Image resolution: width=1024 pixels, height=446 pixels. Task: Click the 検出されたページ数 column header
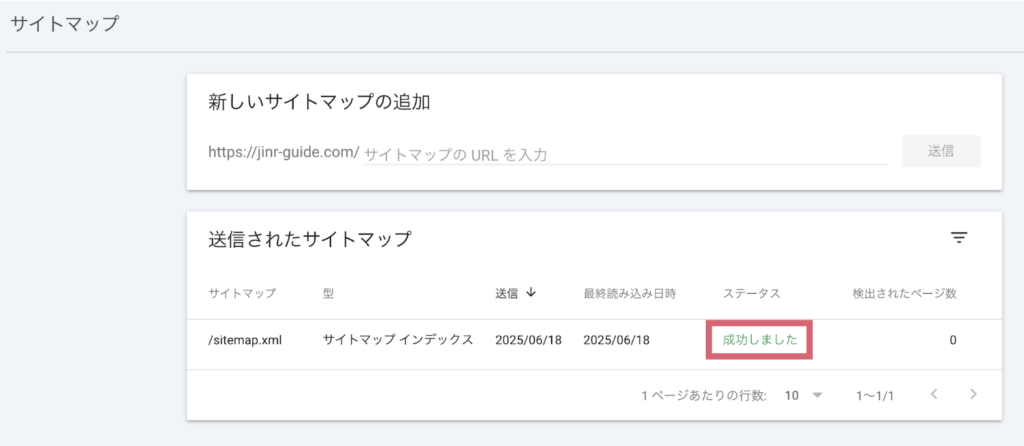(904, 293)
